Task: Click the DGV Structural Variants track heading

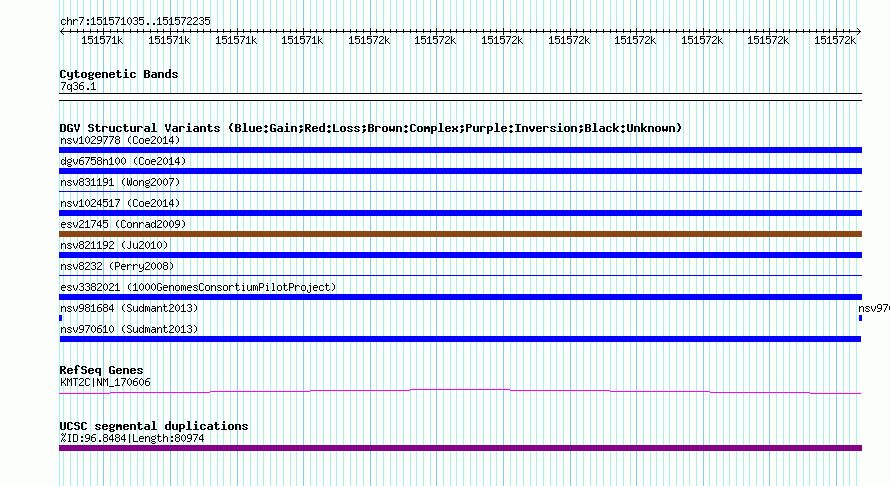Action: (x=370, y=128)
